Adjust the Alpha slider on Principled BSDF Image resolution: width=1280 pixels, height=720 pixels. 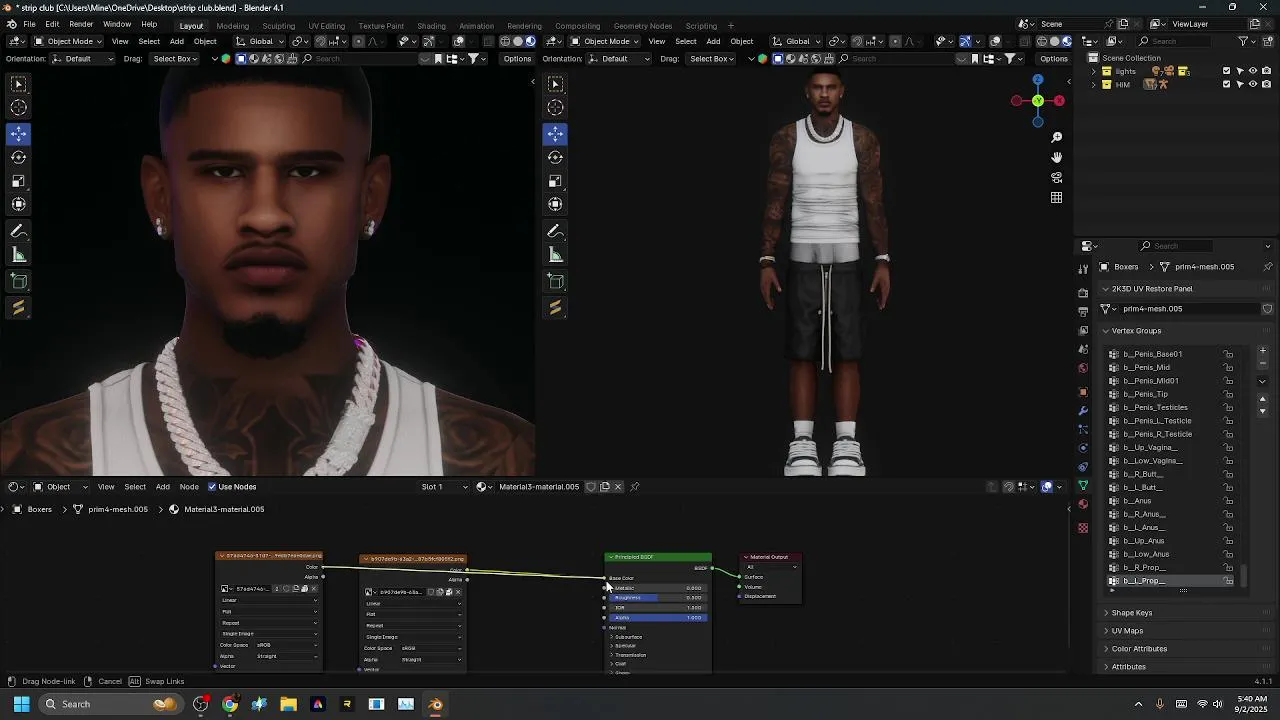[x=658, y=618]
